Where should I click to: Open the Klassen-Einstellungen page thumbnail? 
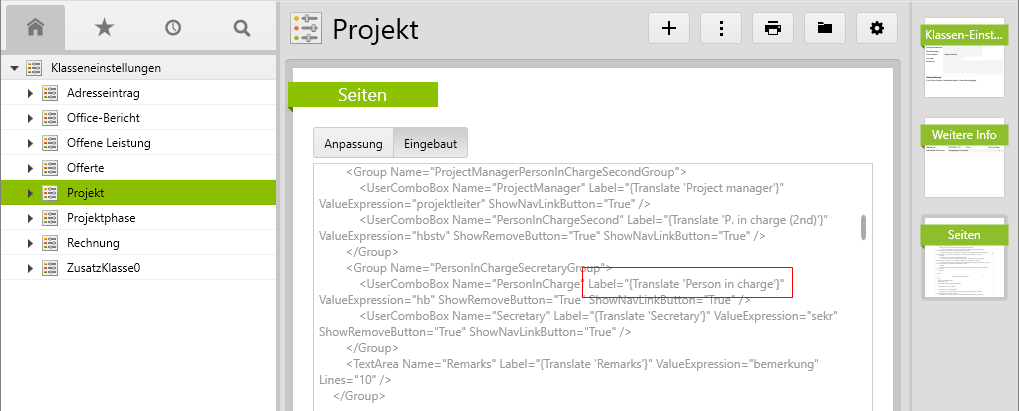coord(963,59)
